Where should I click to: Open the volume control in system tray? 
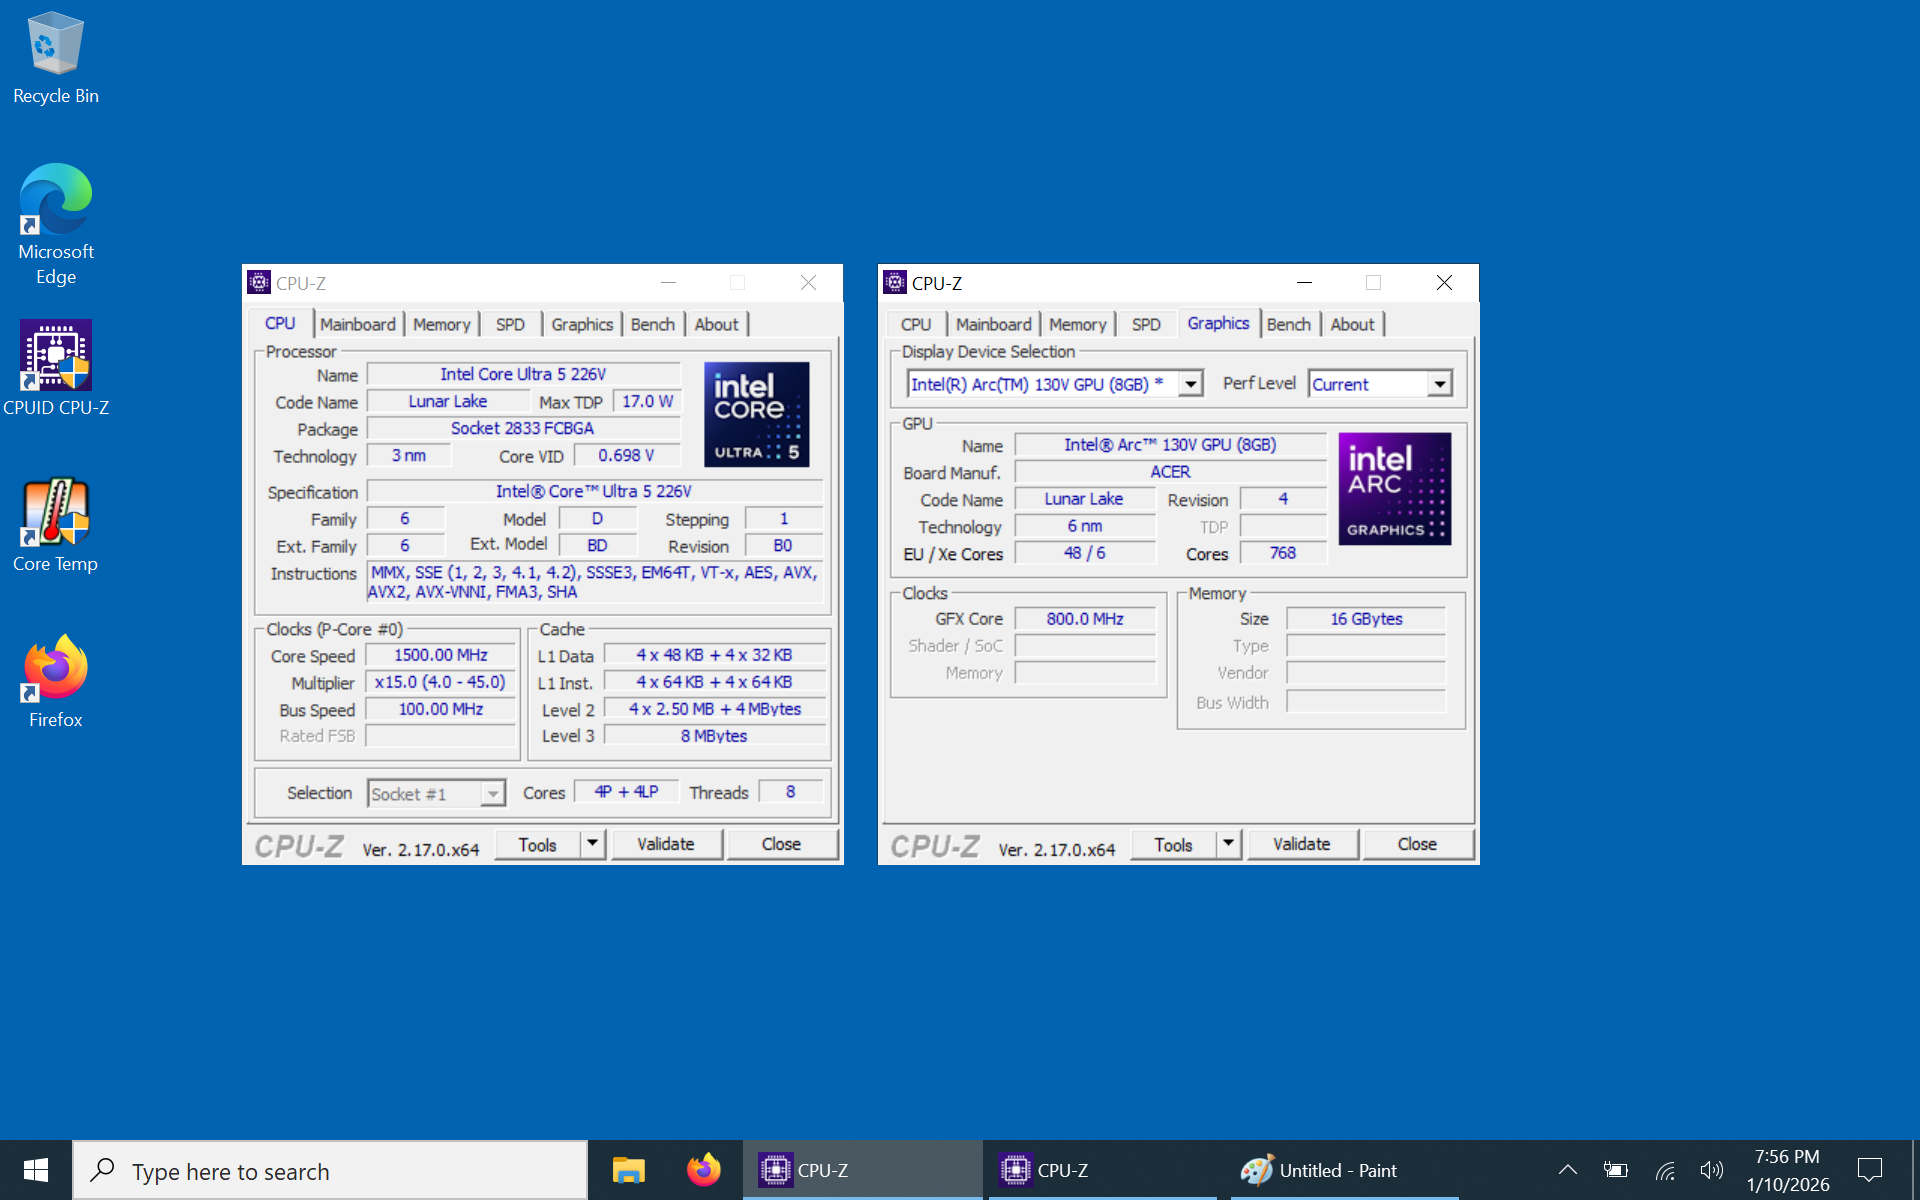pos(1711,1170)
